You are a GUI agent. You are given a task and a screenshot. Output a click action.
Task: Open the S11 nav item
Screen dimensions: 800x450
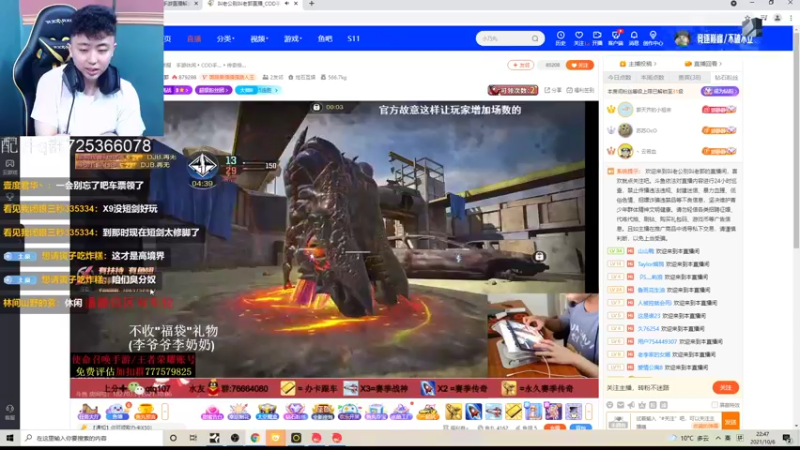tap(354, 39)
